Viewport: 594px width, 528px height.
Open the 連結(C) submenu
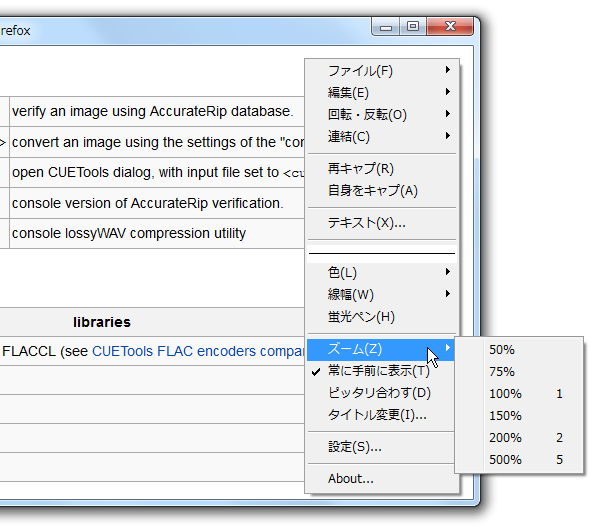click(x=382, y=136)
